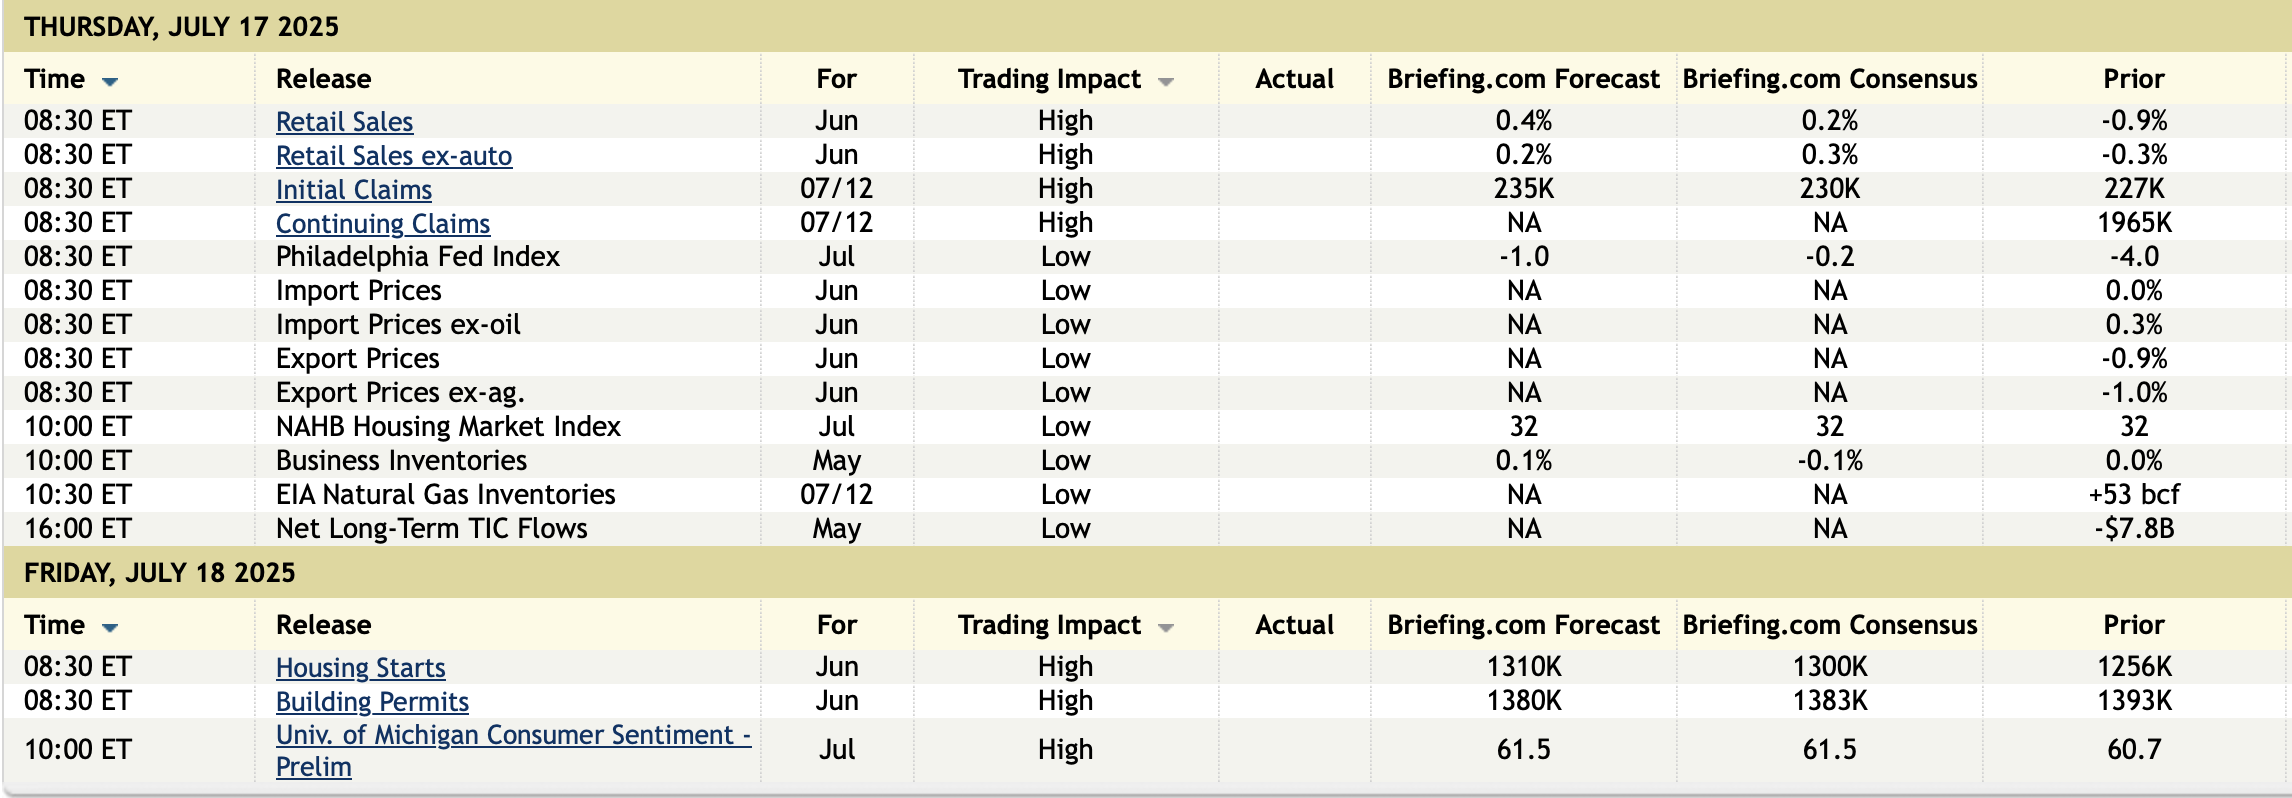2292x798 pixels.
Task: Click the Friday Prior column header
Action: pyautogui.click(x=2133, y=625)
